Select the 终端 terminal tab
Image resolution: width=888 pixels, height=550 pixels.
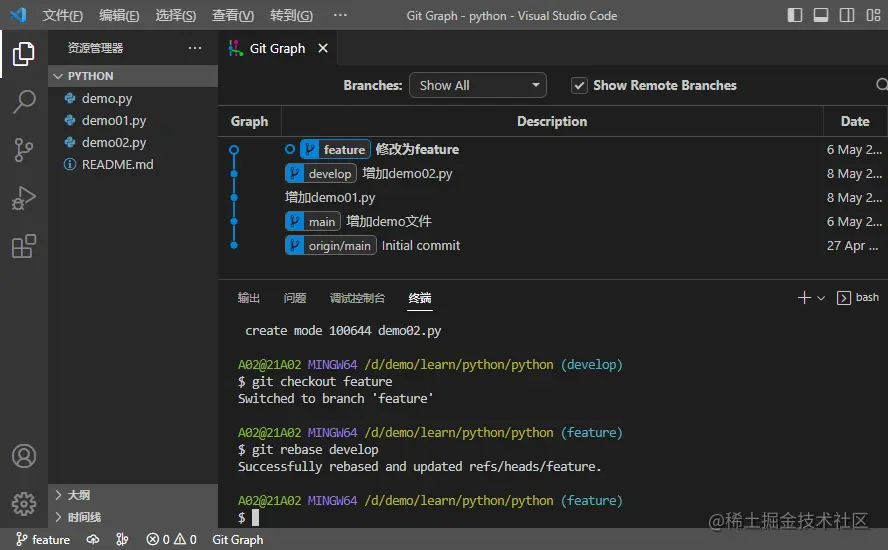[420, 298]
